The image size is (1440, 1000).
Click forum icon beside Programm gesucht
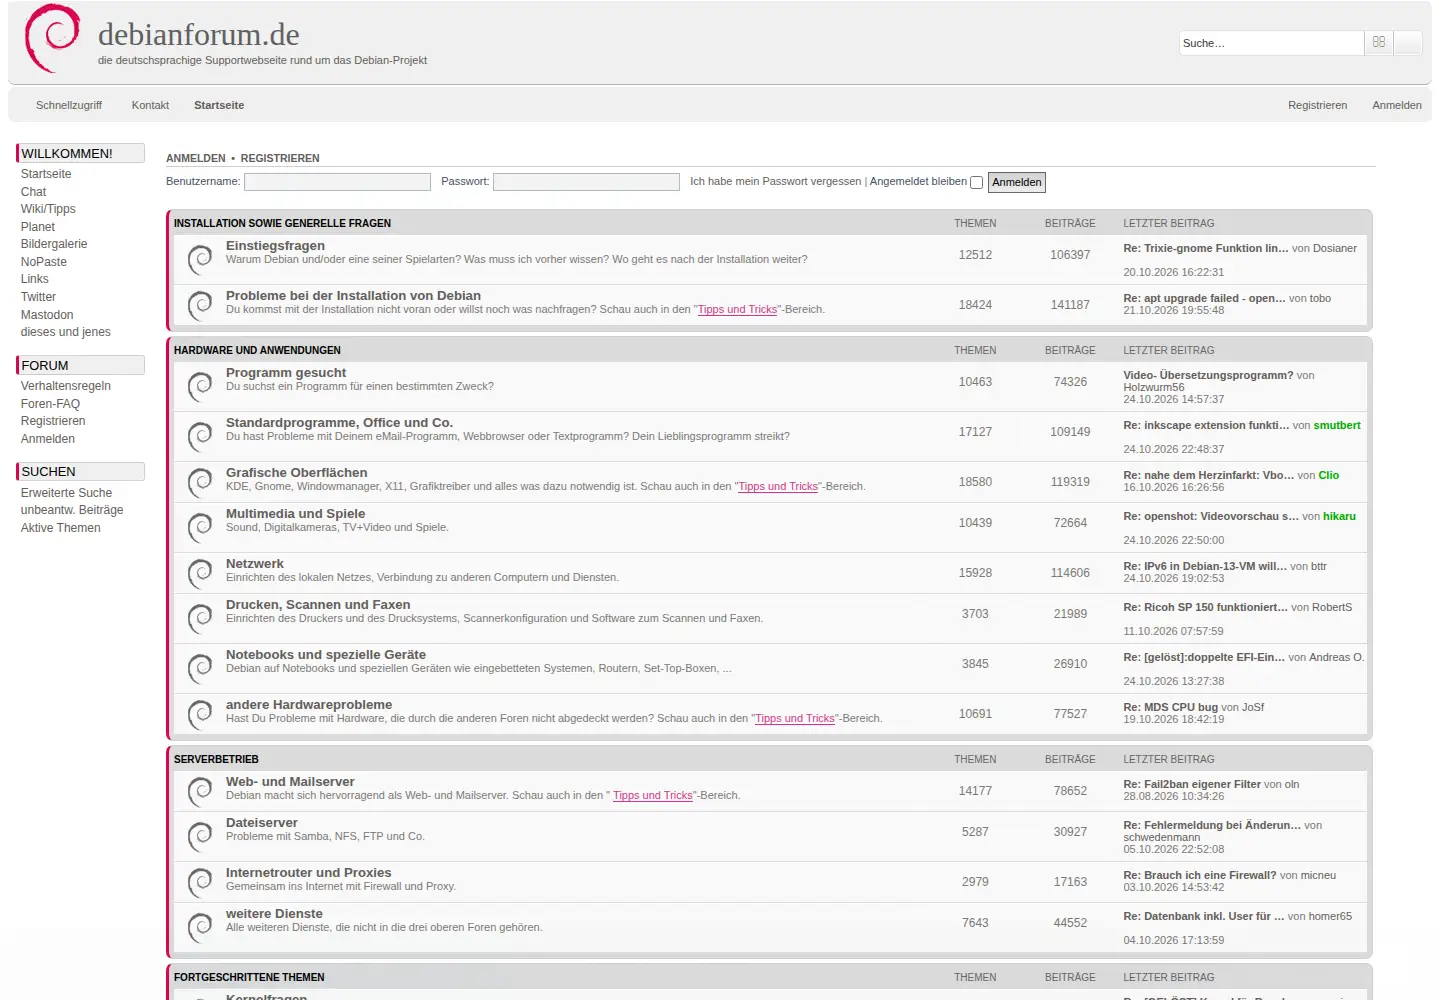pyautogui.click(x=200, y=386)
